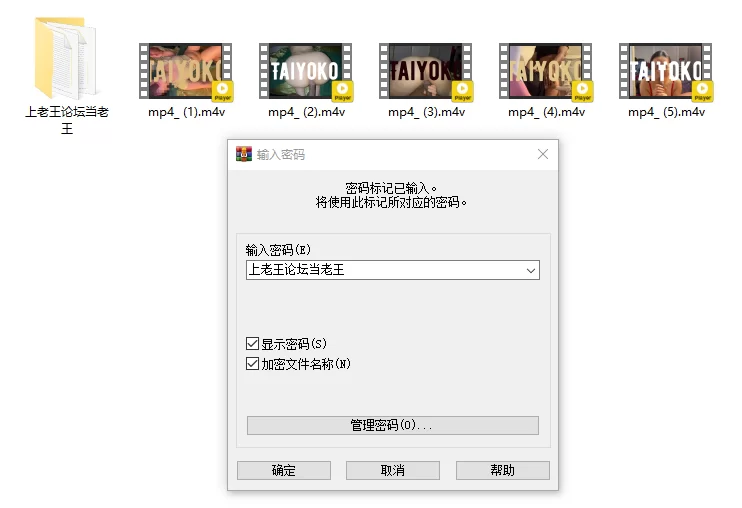Click the mp4_ (2).m4v file name

pyautogui.click(x=307, y=112)
